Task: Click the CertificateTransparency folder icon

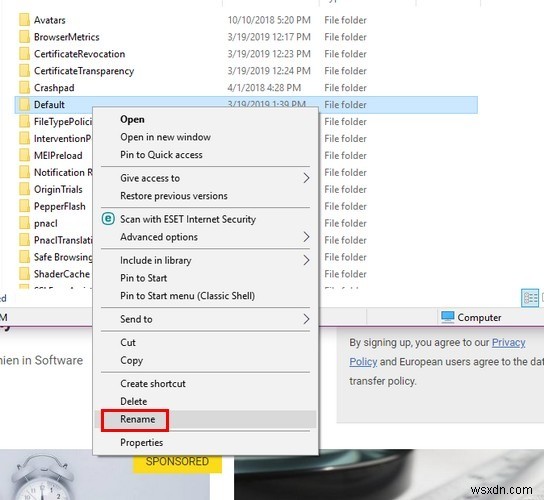Action: coord(24,71)
